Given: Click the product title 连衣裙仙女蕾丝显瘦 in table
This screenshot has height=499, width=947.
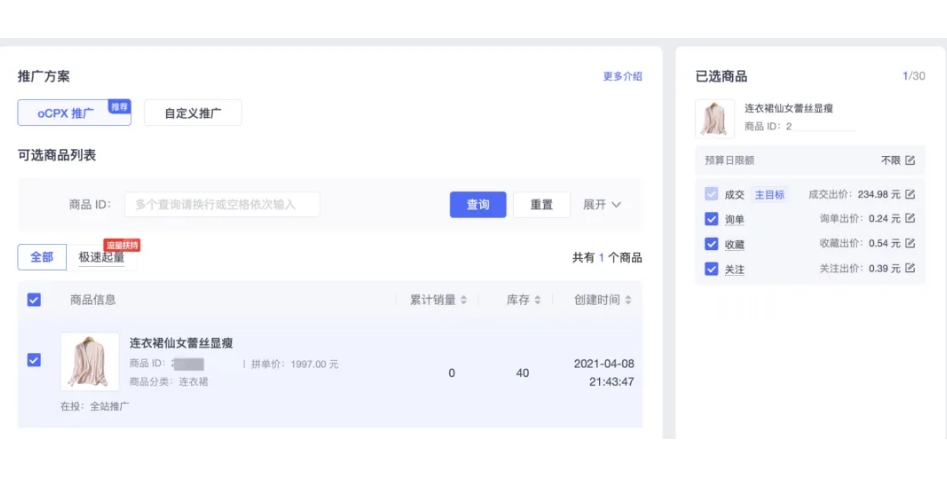Looking at the screenshot, I should pos(181,343).
